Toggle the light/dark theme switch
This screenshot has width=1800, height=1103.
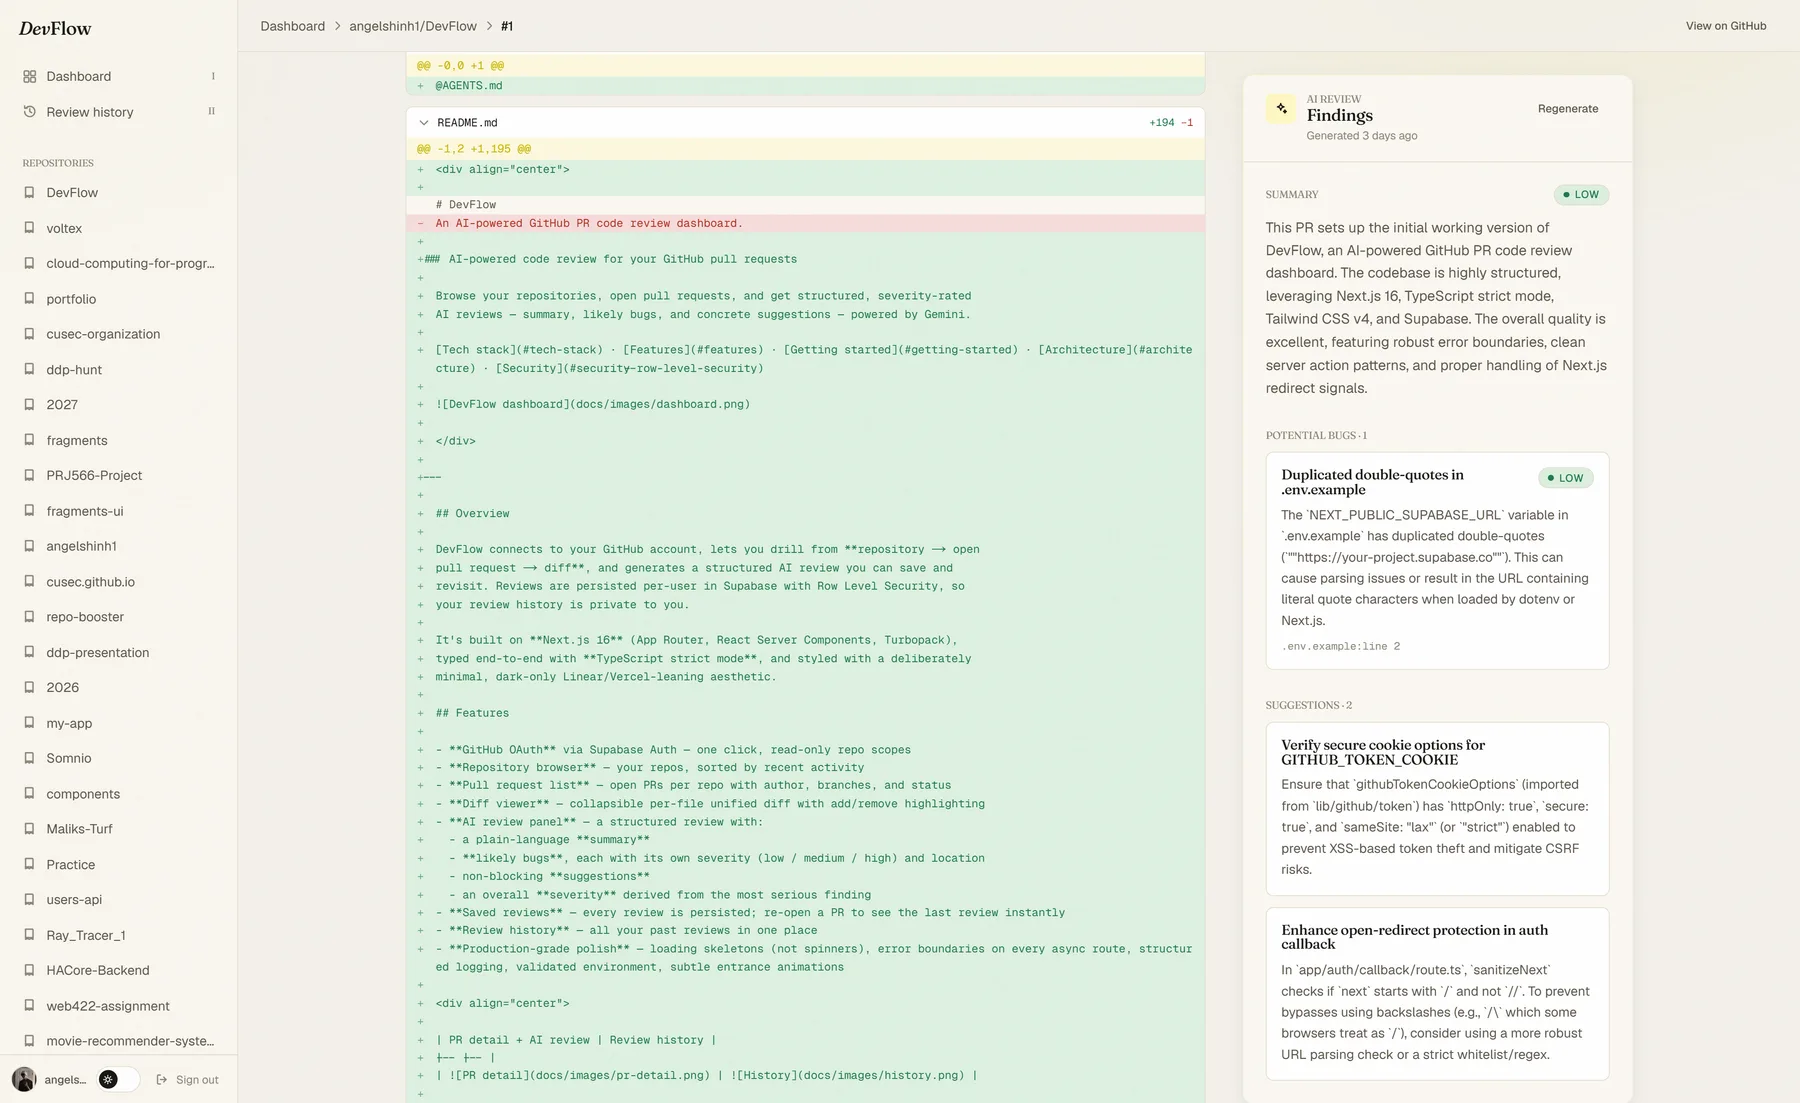[118, 1079]
